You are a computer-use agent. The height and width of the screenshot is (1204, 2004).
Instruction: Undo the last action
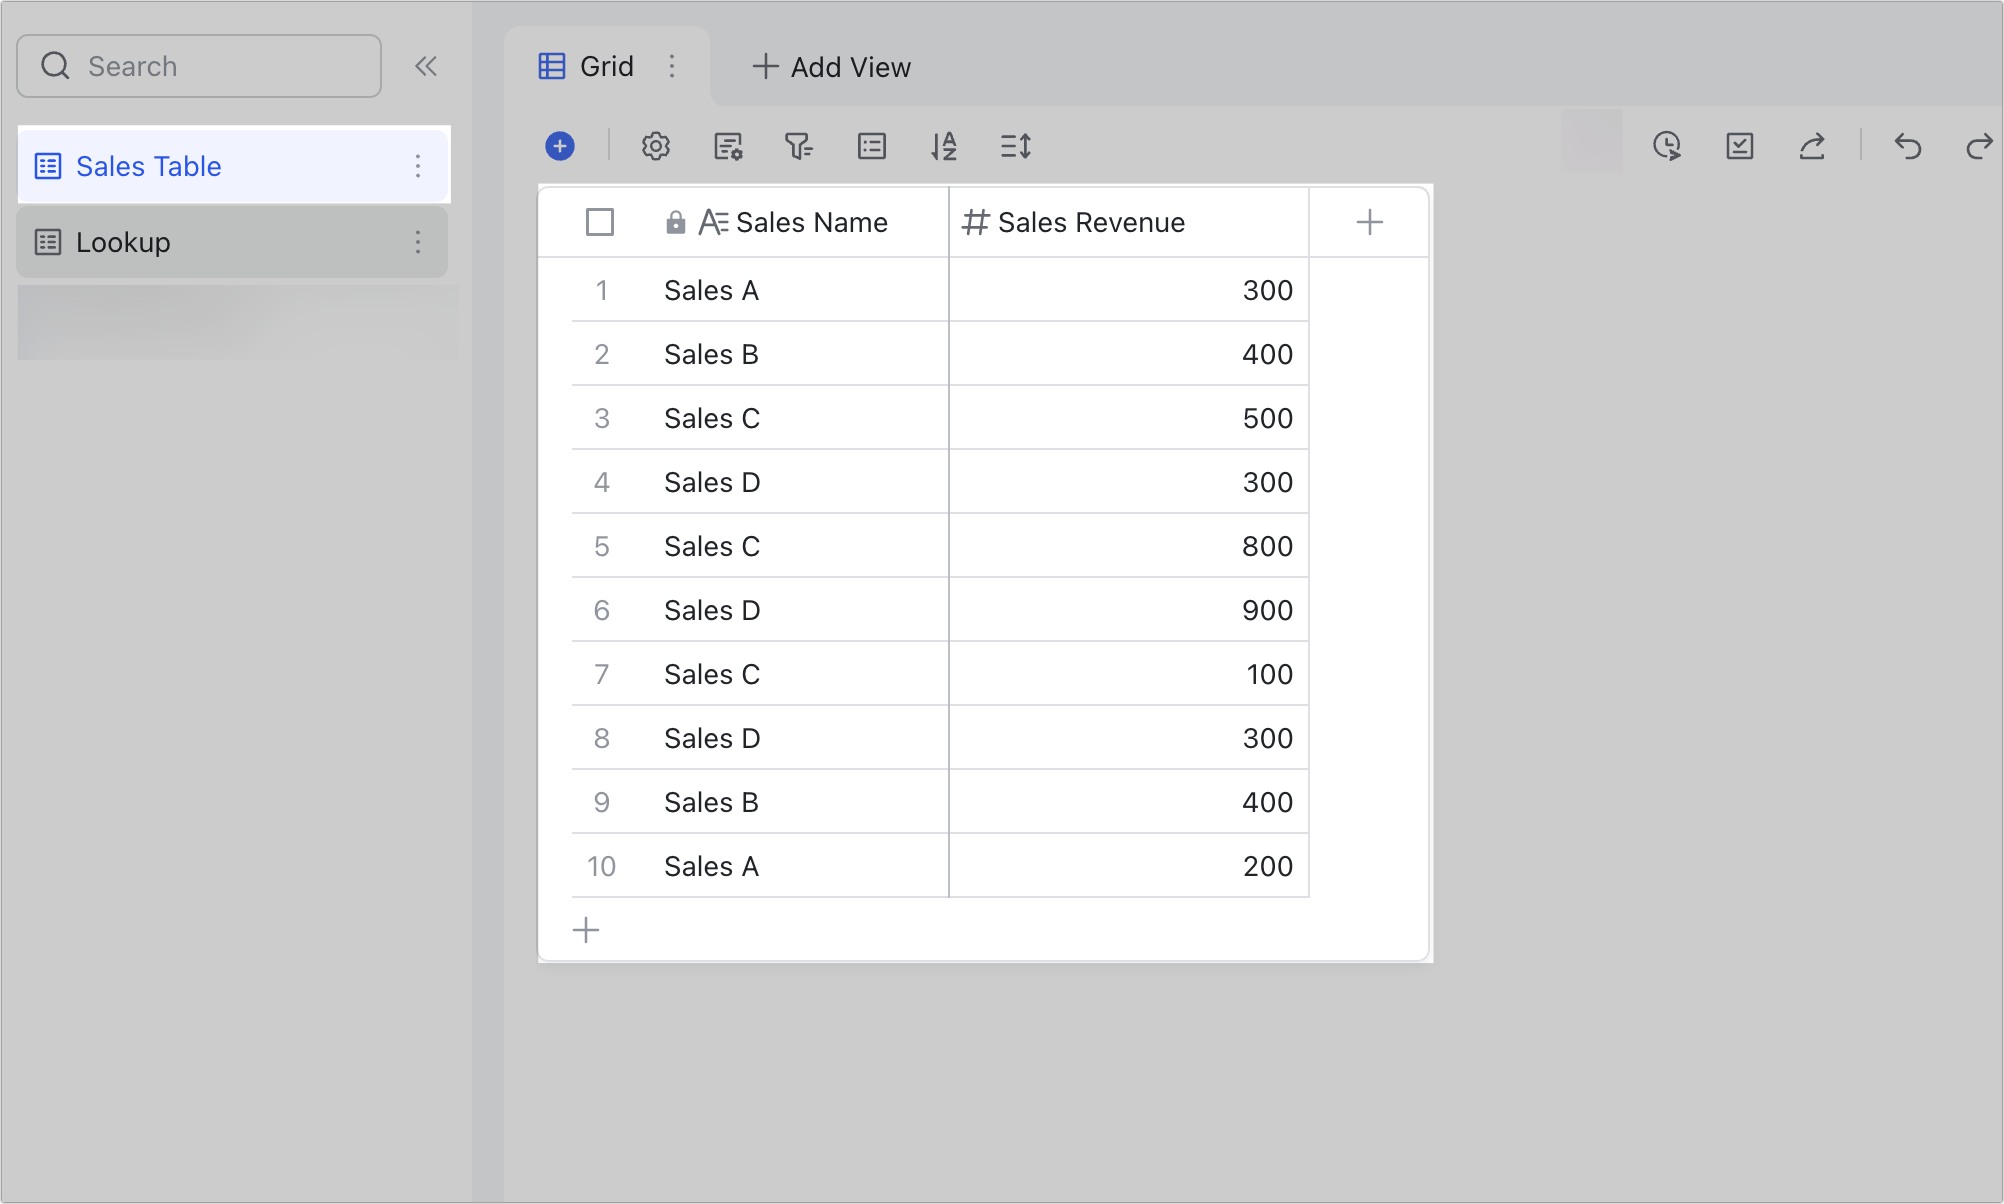[x=1908, y=146]
